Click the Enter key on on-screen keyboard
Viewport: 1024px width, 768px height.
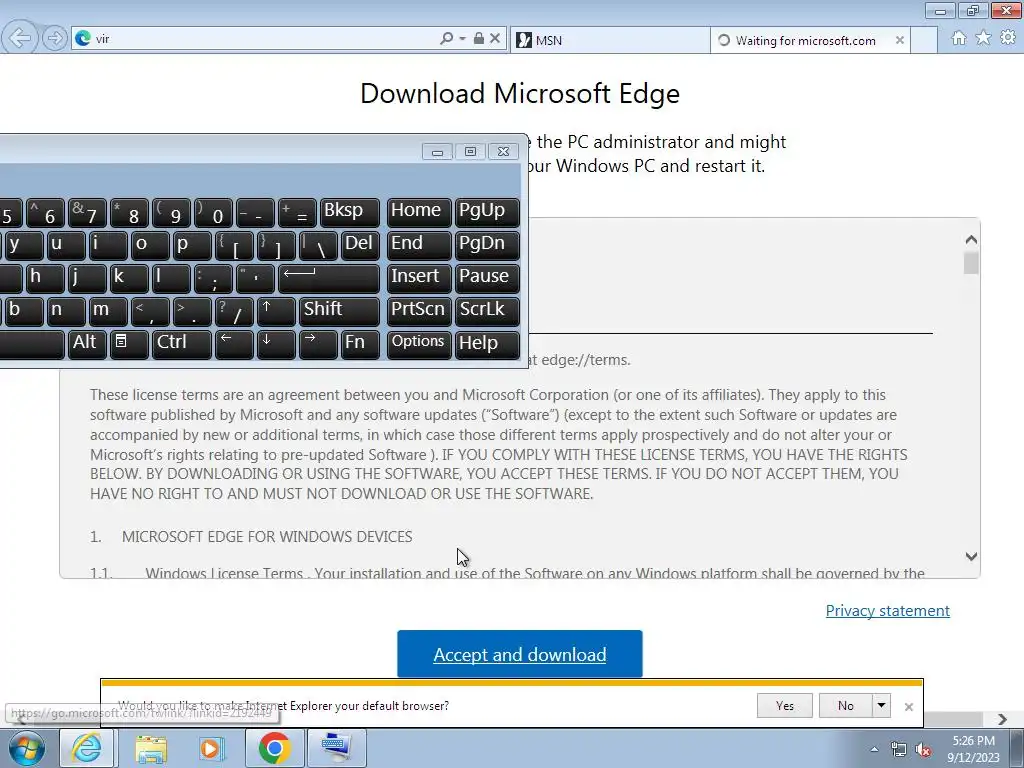(x=328, y=278)
